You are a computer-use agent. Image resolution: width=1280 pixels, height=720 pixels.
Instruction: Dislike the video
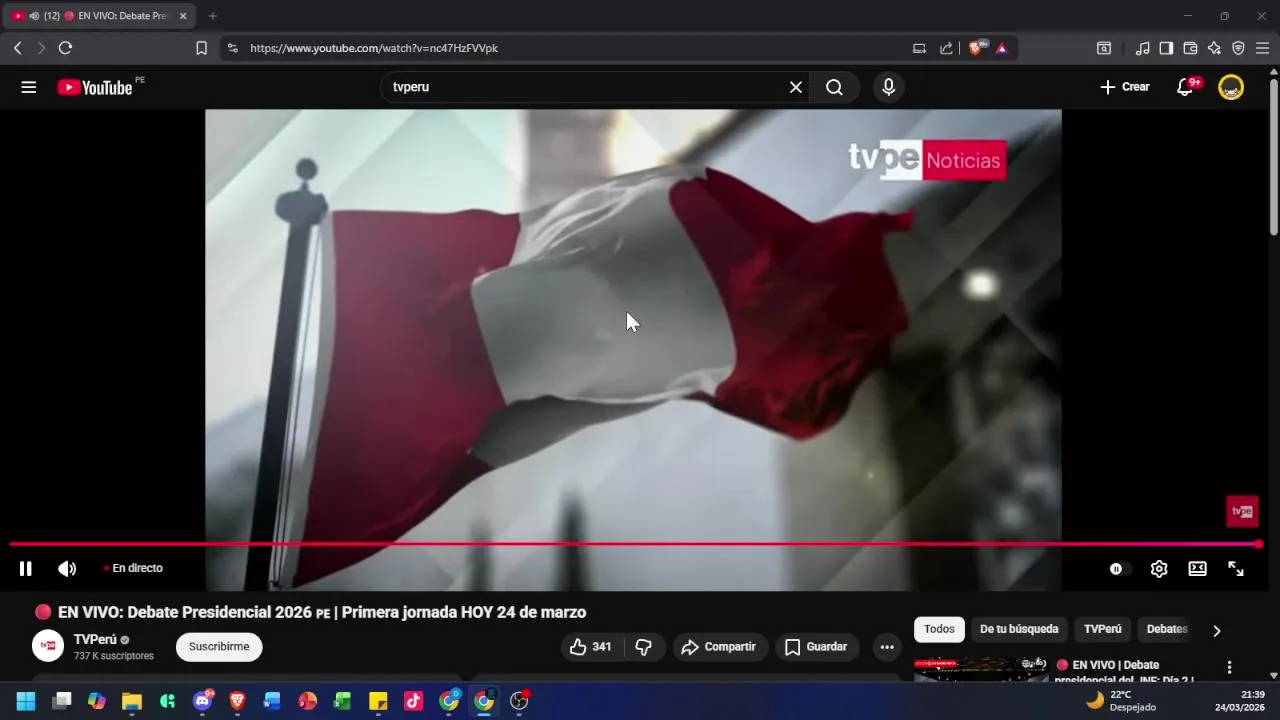point(644,647)
